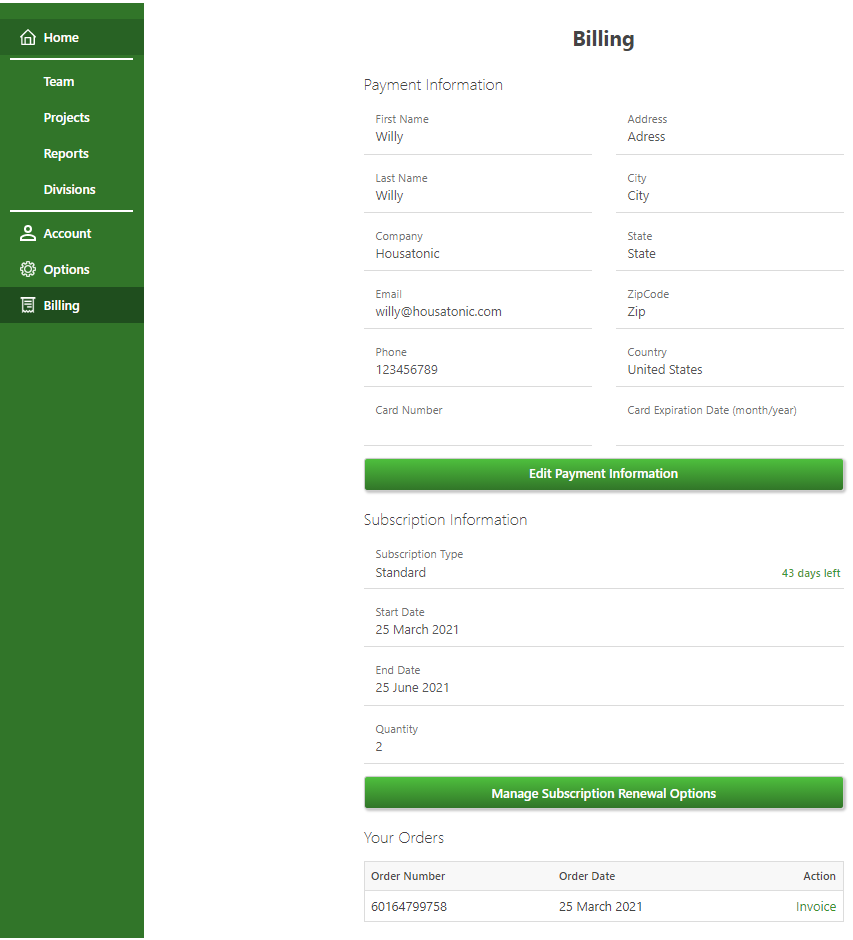Open Options via the gear icon

point(27,269)
